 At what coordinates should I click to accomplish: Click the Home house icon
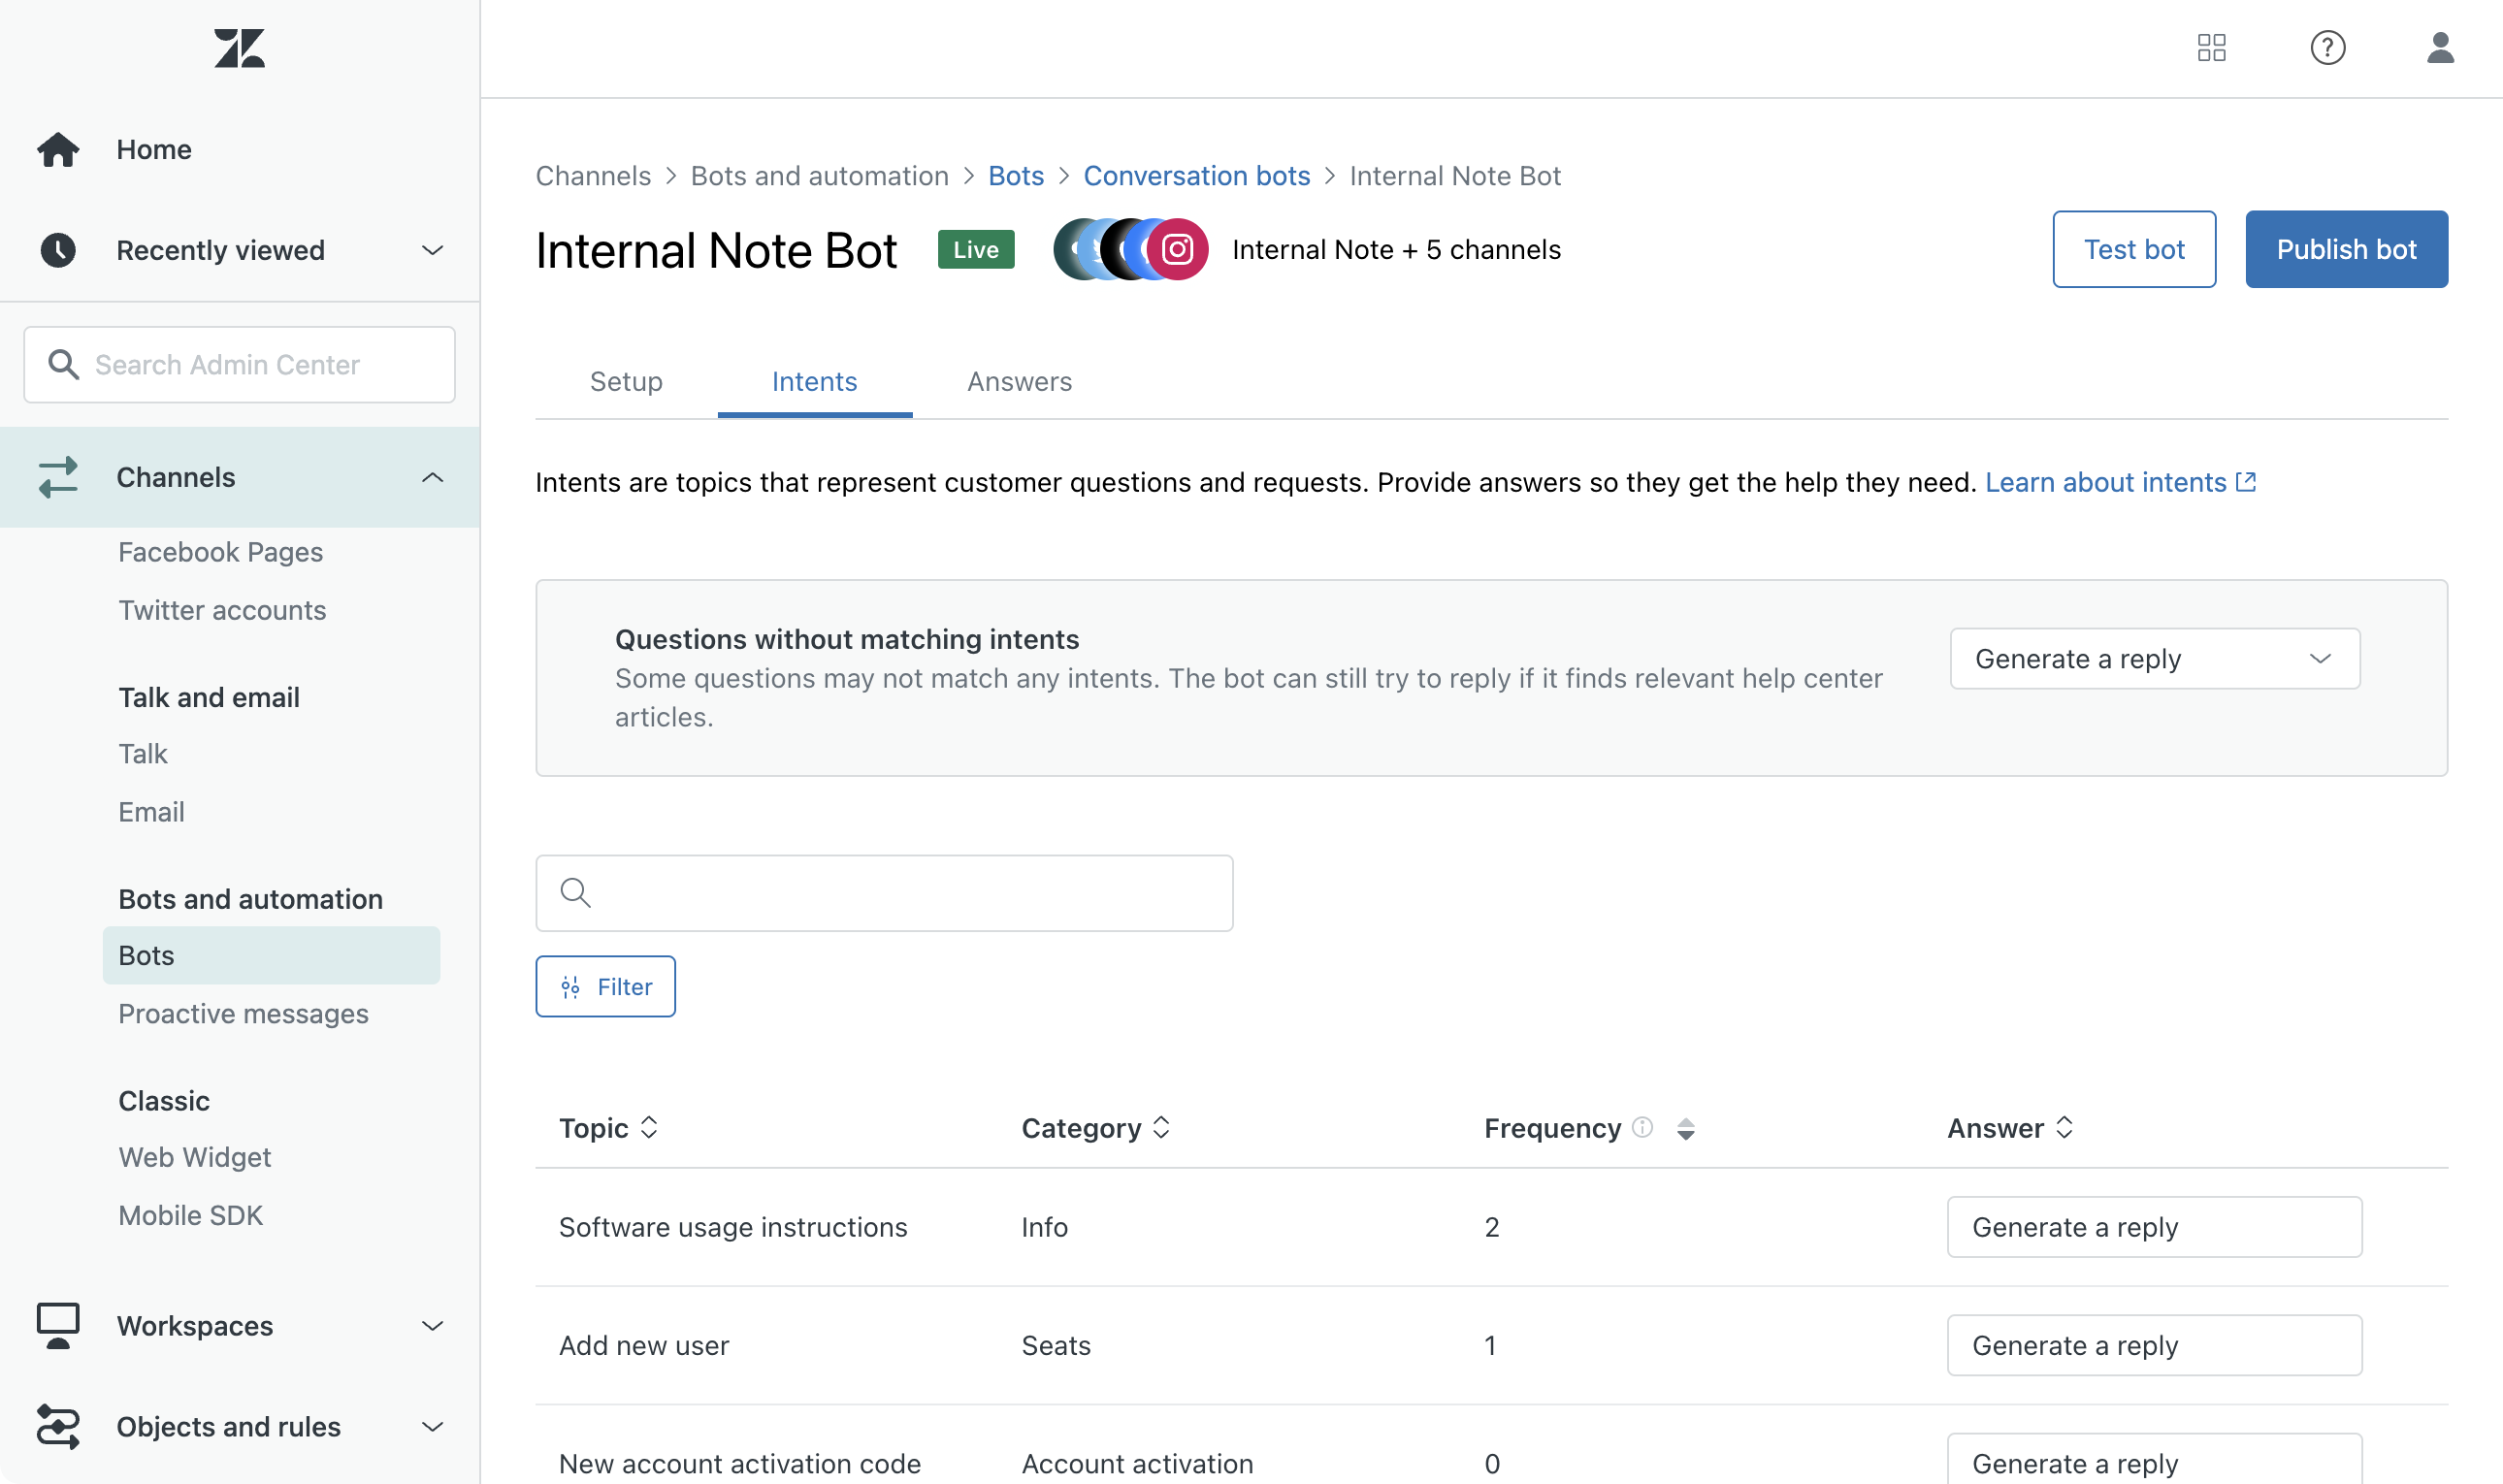(58, 150)
